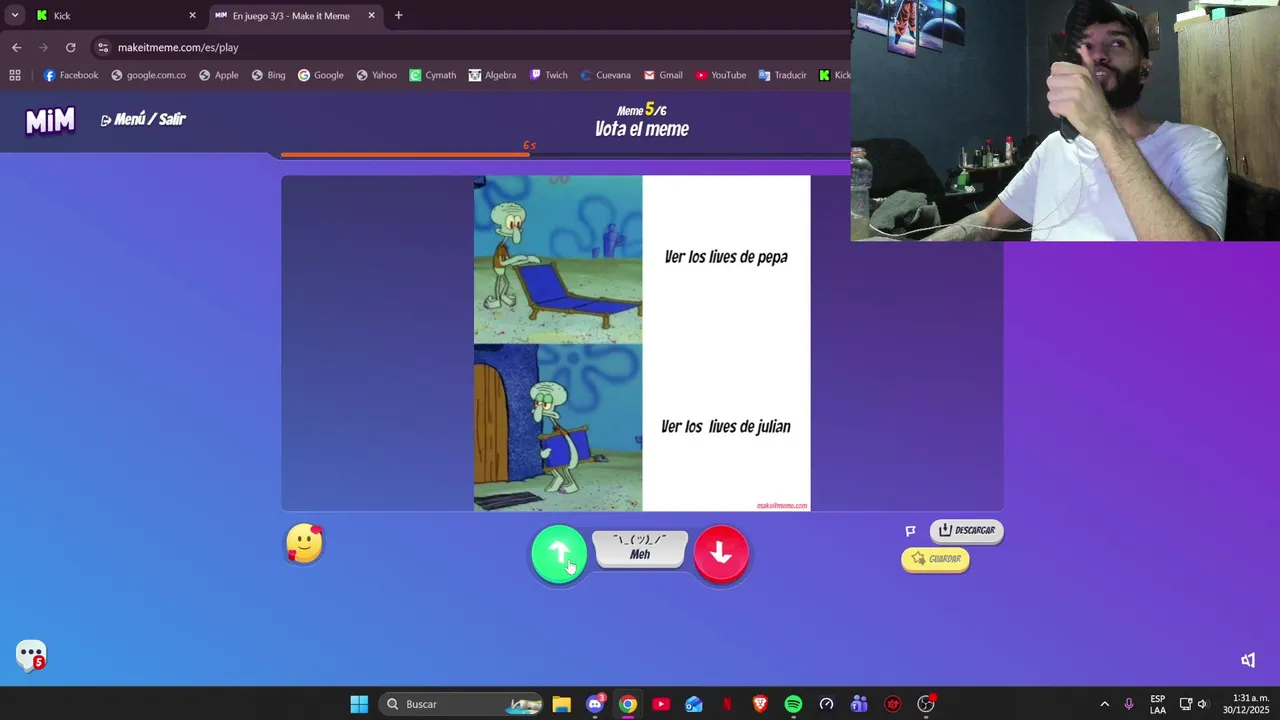Image resolution: width=1280 pixels, height=720 pixels.
Task: Click the taskbar Buscar search box
Action: coord(460,704)
